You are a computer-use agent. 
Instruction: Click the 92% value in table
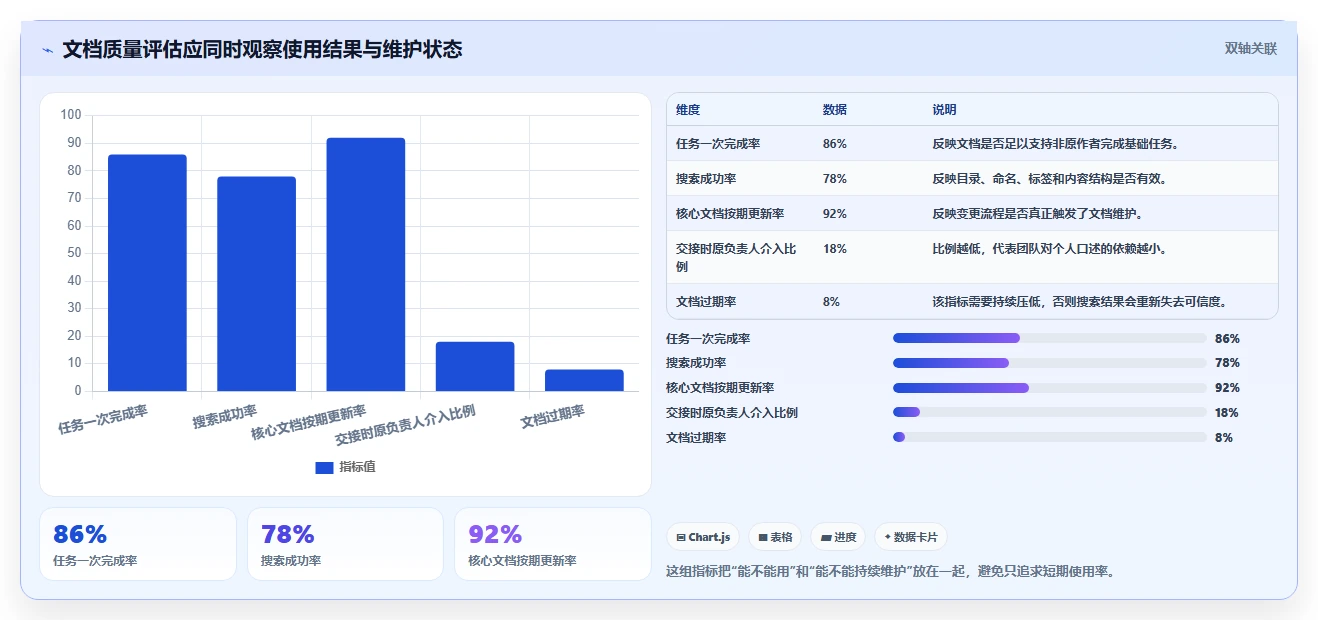coord(835,214)
